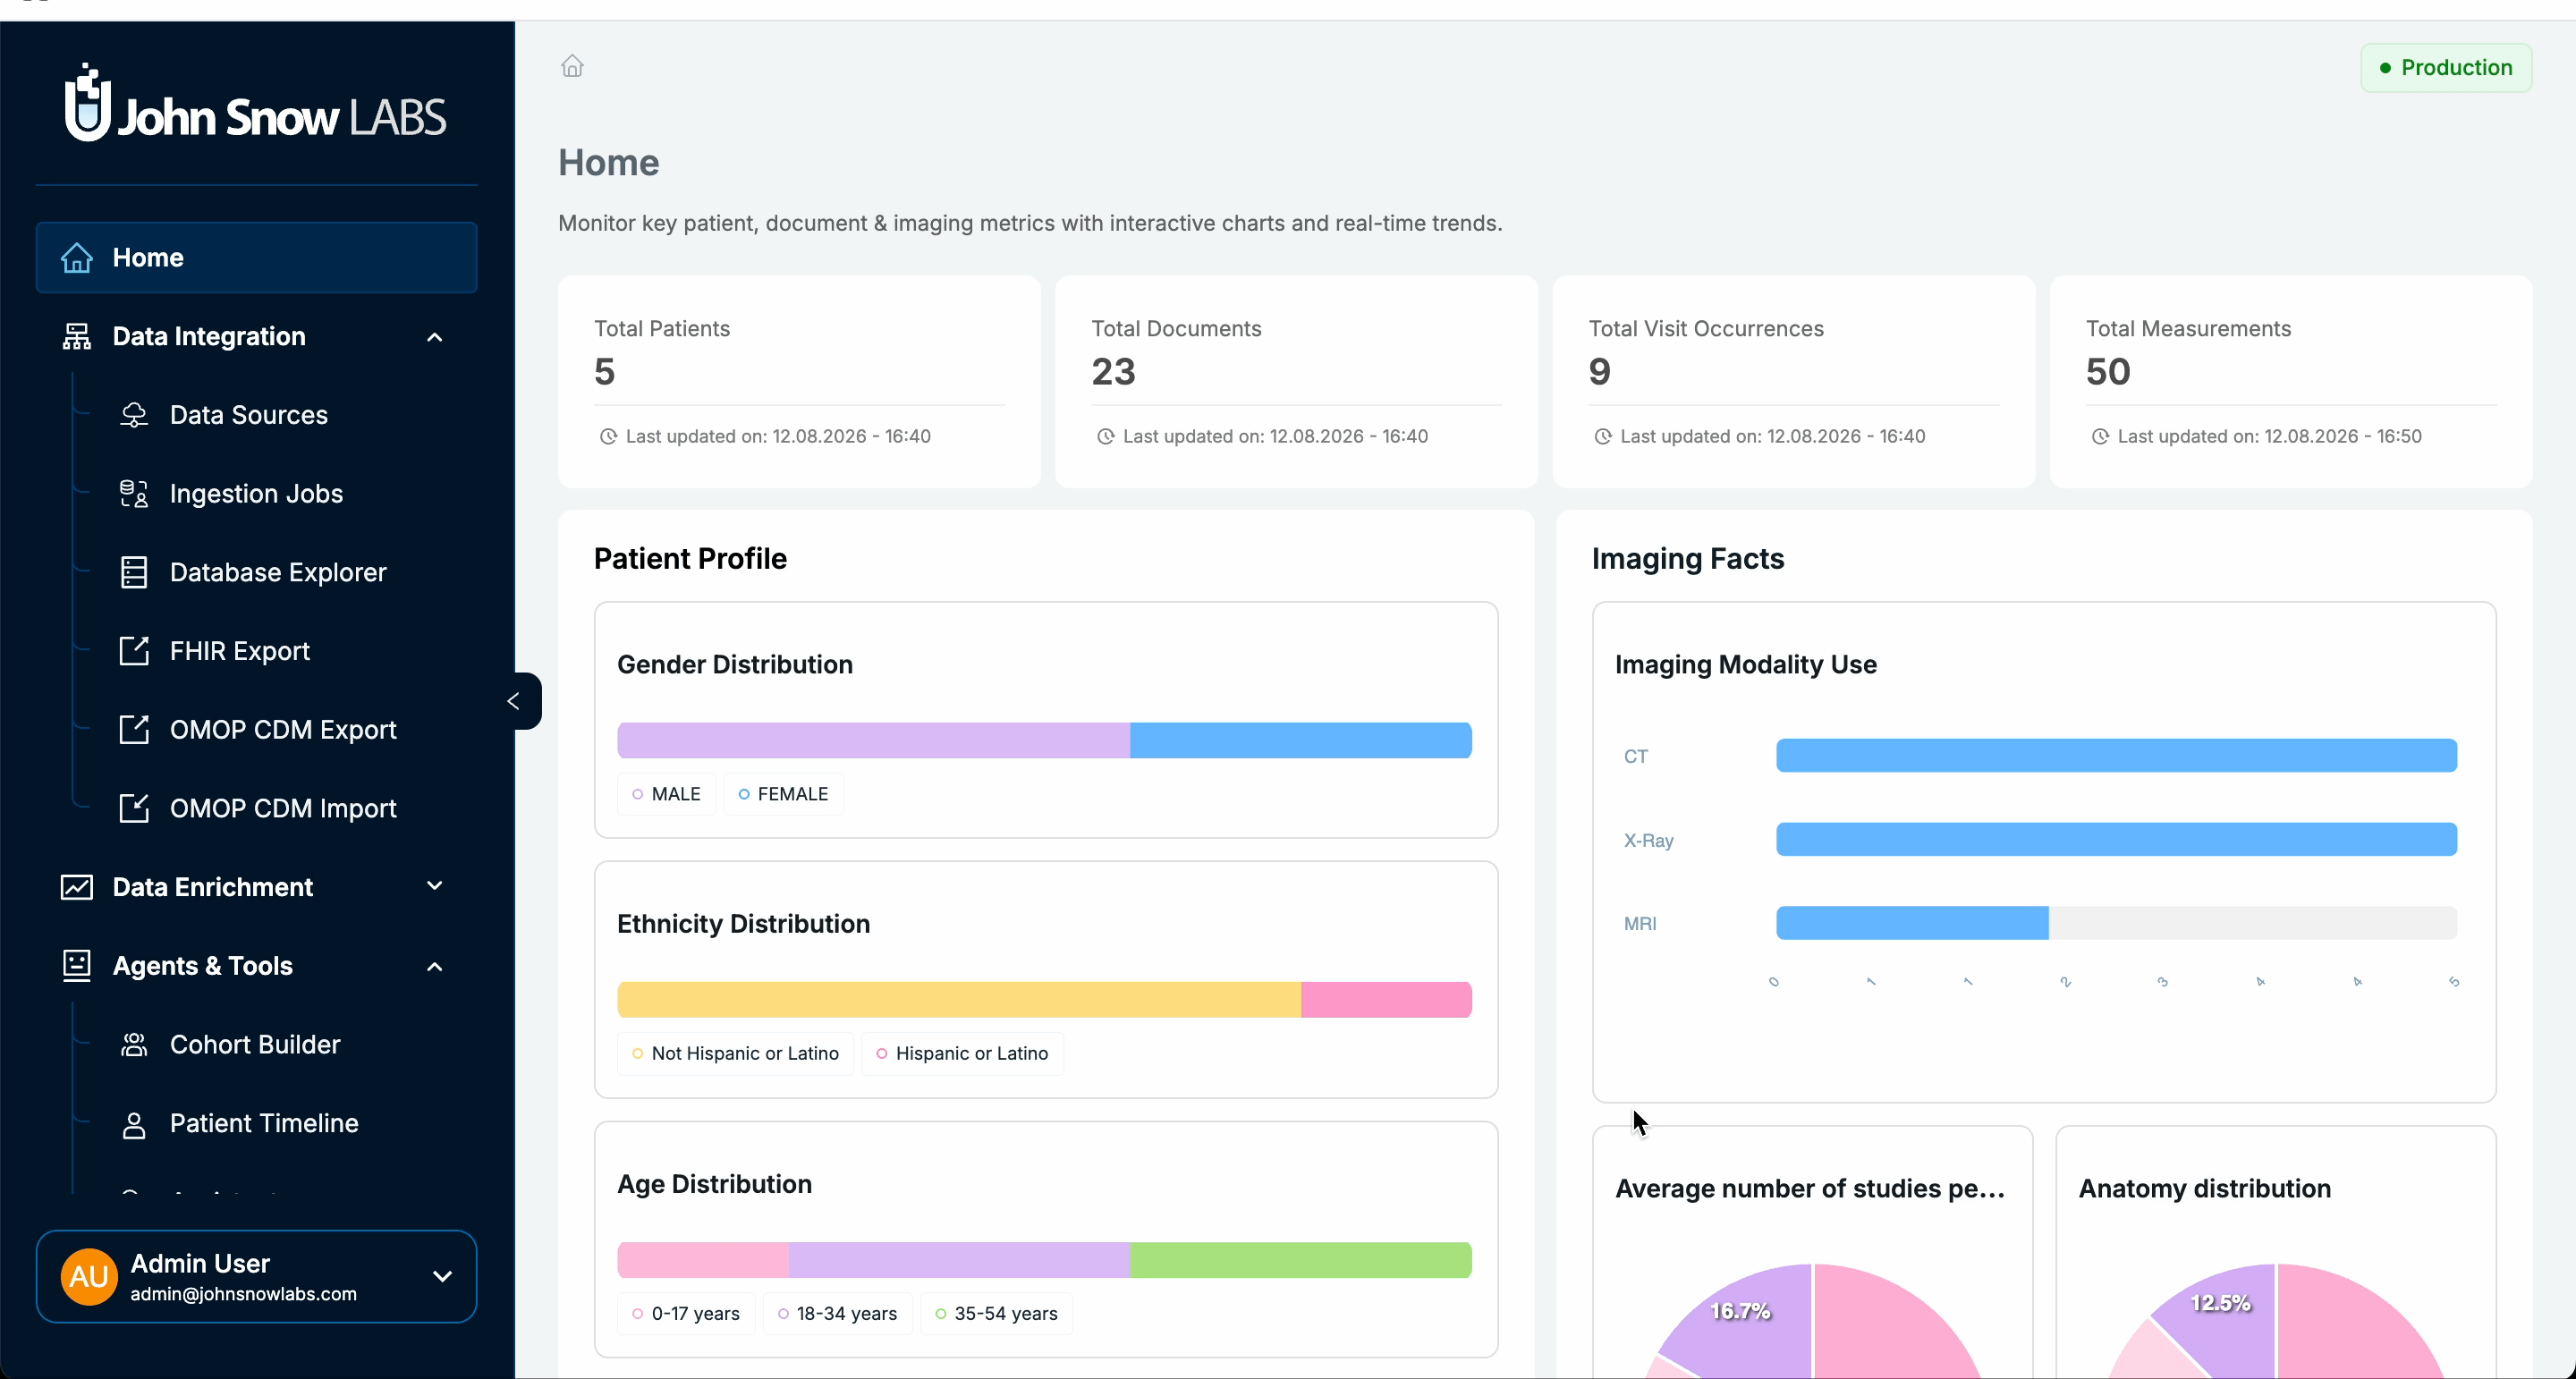Click the Data Sources cloud icon

pyautogui.click(x=134, y=415)
